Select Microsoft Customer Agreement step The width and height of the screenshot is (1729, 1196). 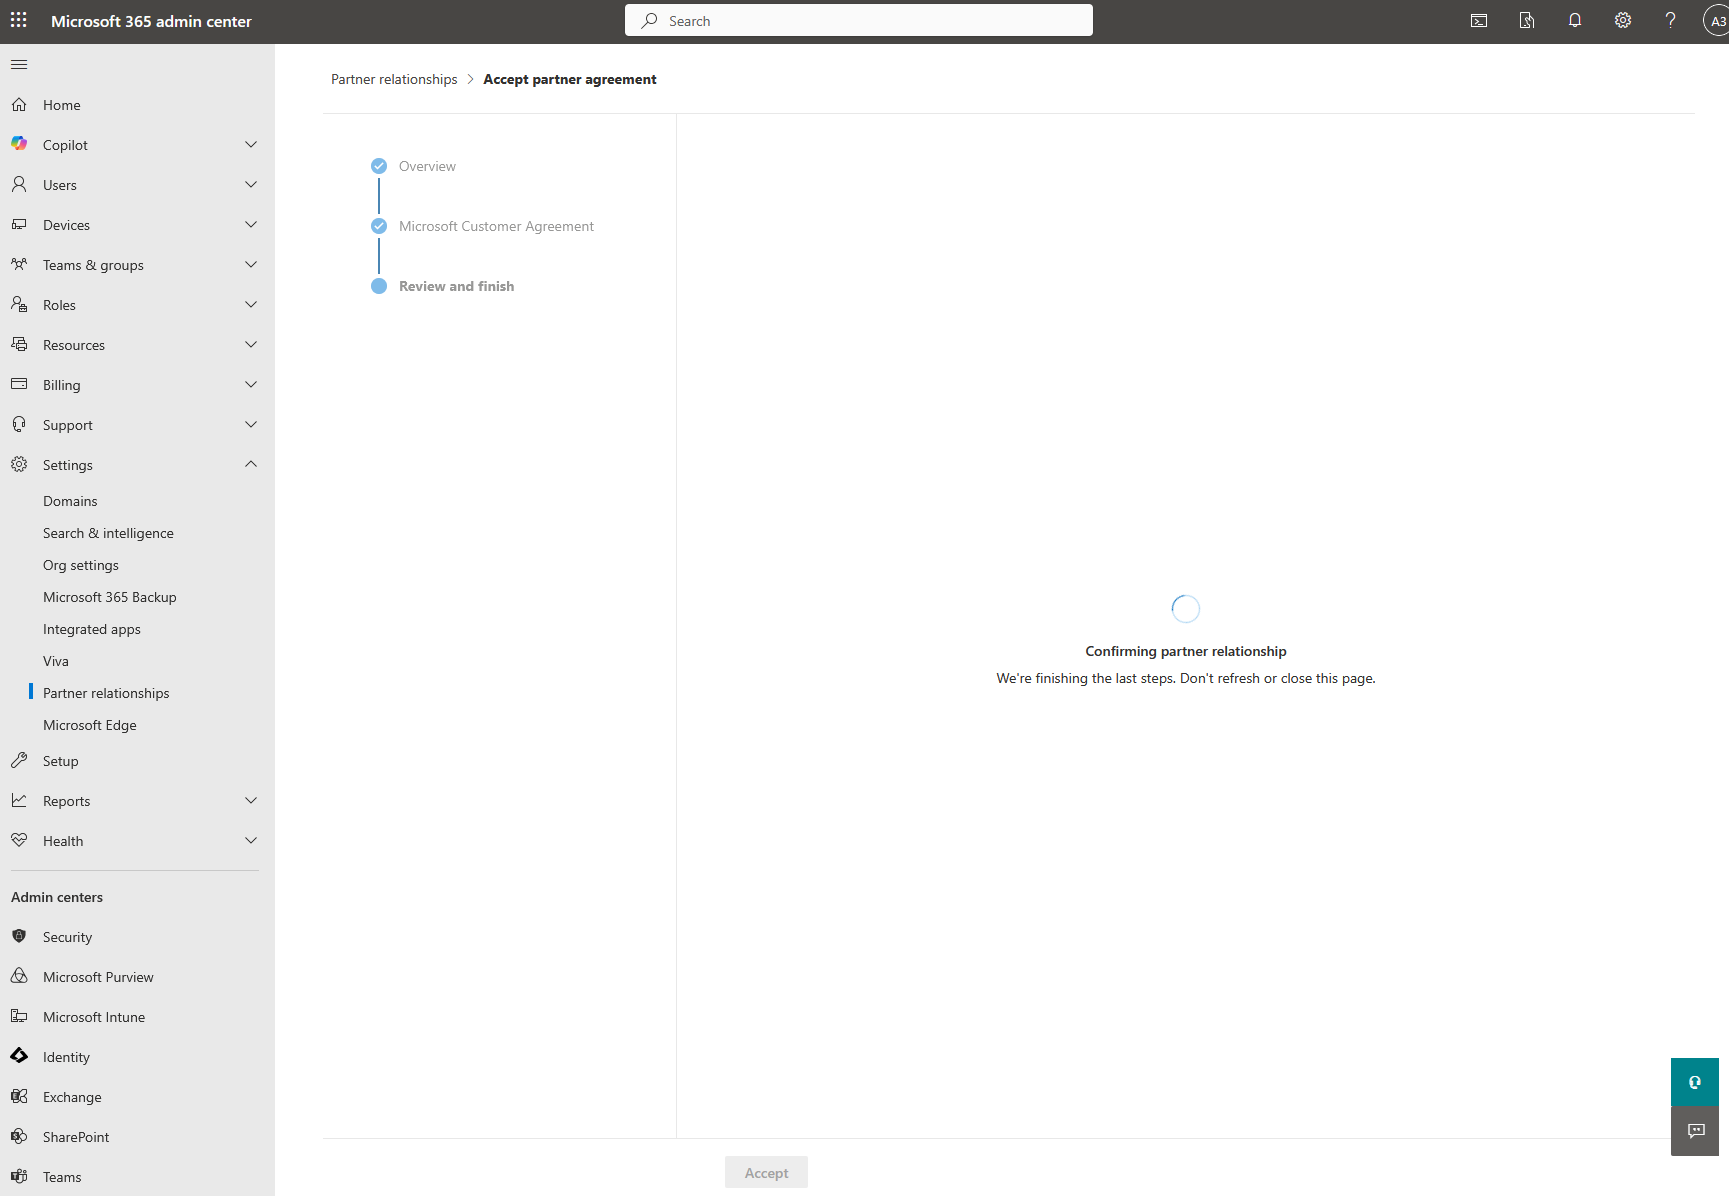[x=496, y=226]
